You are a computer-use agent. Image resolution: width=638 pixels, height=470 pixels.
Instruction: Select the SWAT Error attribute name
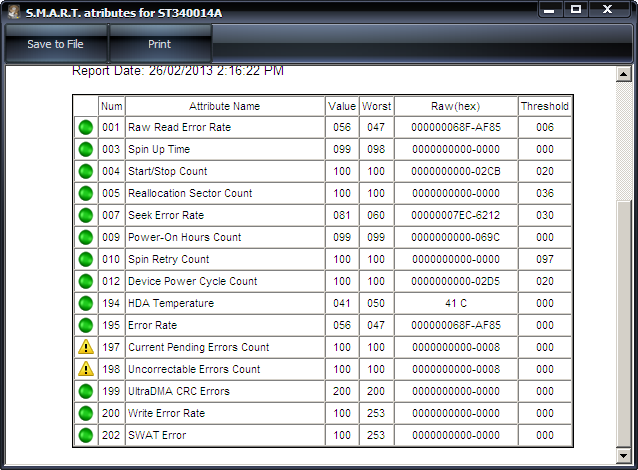click(x=157, y=435)
